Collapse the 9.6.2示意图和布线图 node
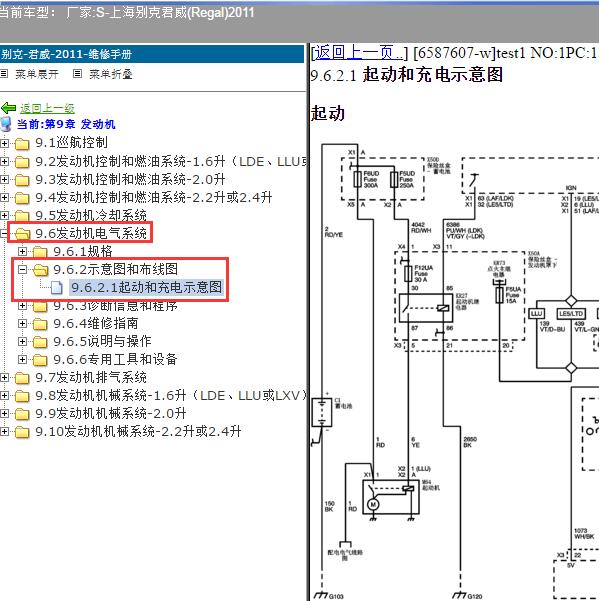This screenshot has height=601, width=599. click(x=23, y=269)
